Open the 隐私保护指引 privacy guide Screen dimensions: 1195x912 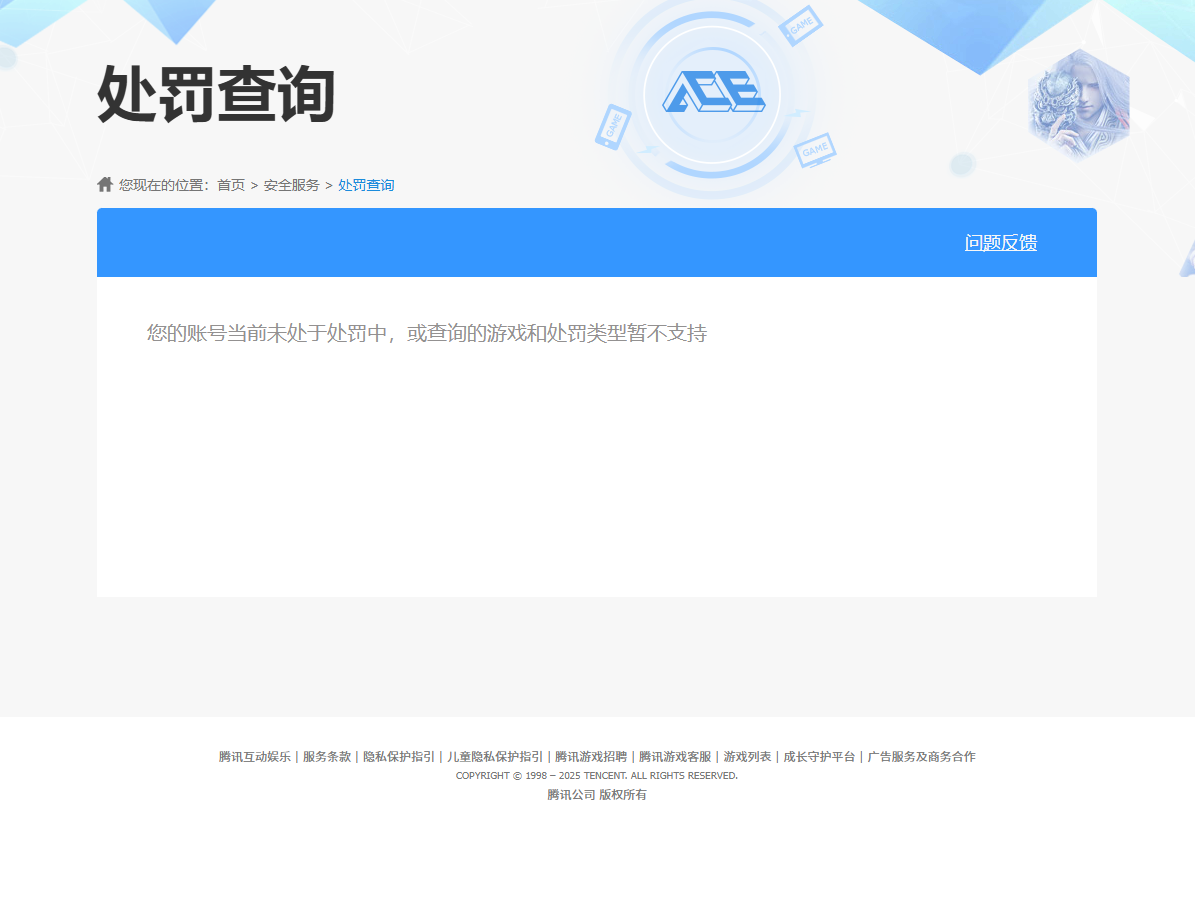click(x=399, y=757)
